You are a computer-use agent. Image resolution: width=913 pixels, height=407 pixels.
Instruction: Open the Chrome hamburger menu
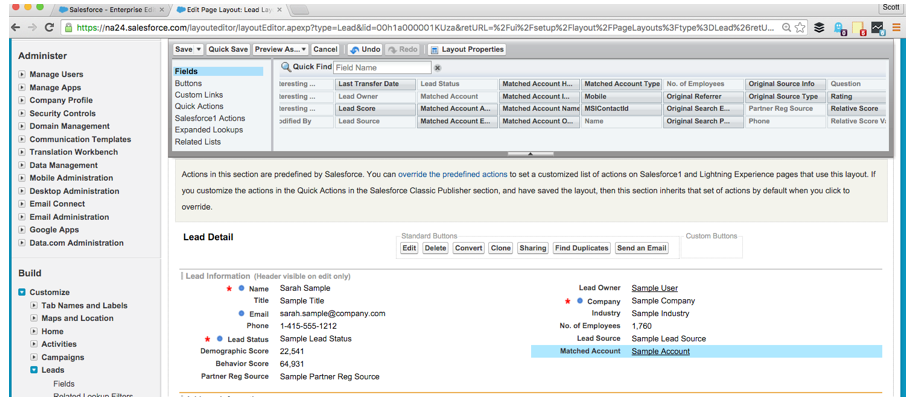point(897,27)
